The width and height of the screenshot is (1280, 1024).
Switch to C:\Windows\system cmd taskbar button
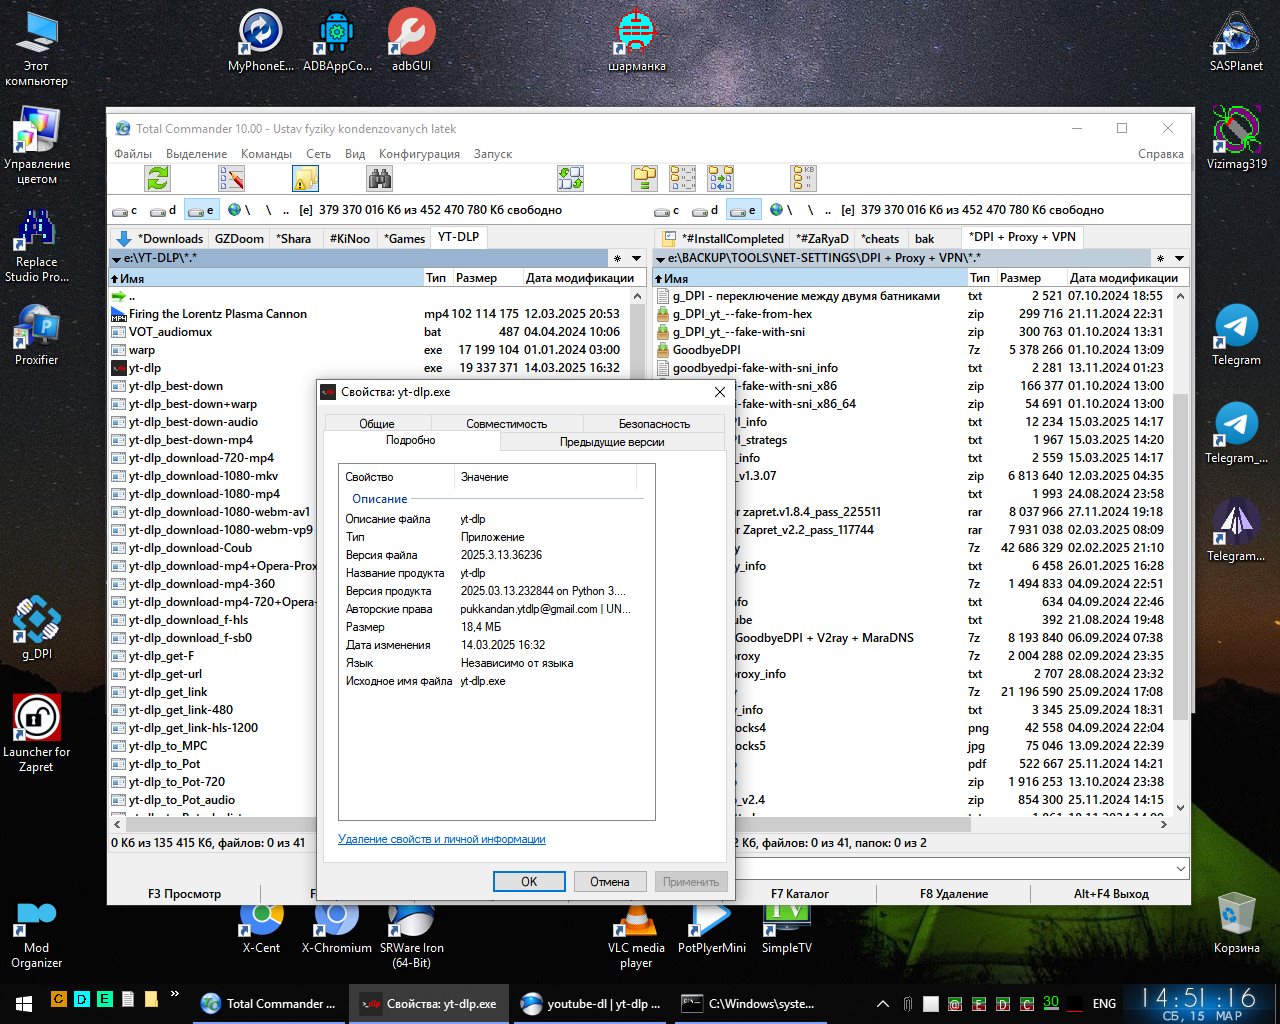pos(748,1004)
